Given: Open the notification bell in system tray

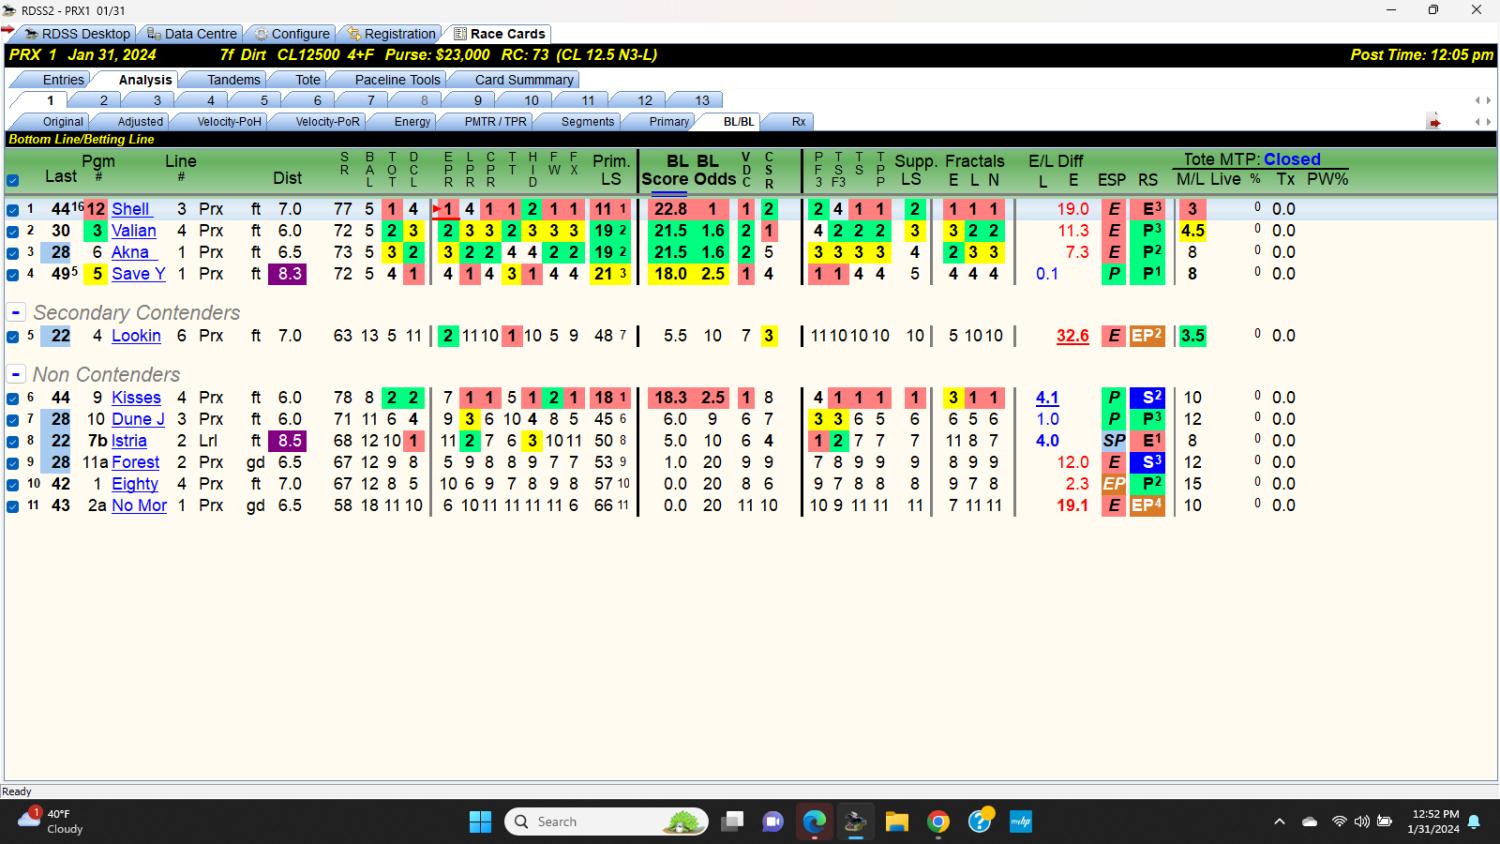Looking at the screenshot, I should click(1473, 822).
